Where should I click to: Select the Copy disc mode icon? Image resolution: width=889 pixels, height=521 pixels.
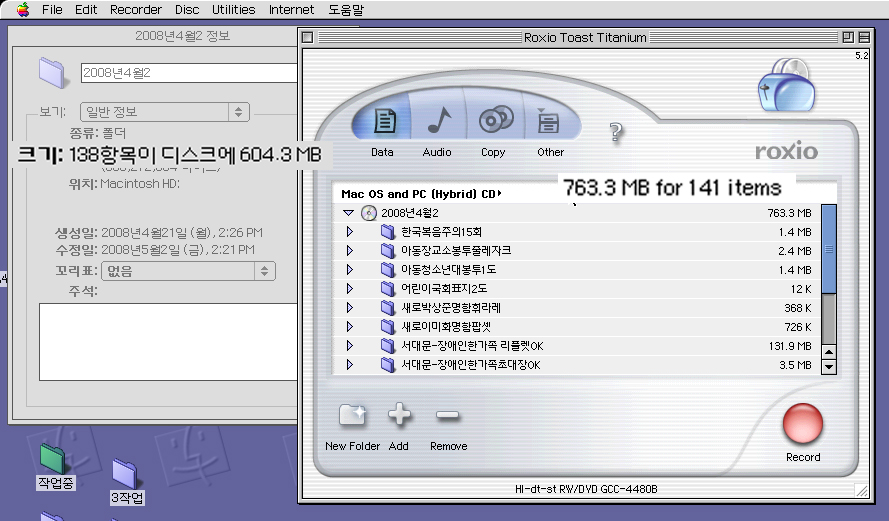tap(493, 124)
